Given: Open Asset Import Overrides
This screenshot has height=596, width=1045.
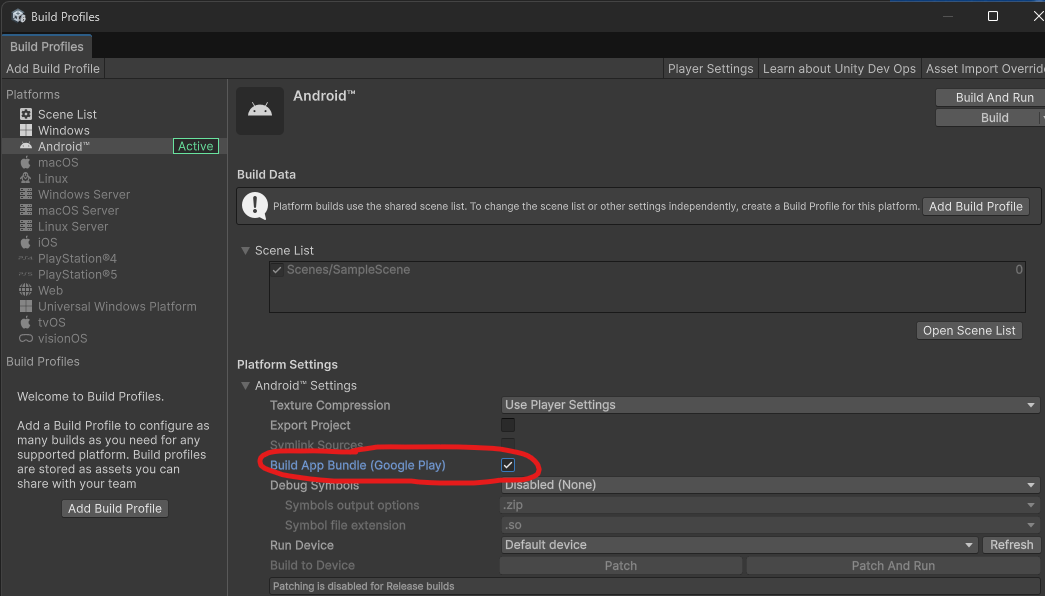Looking at the screenshot, I should pos(984,69).
